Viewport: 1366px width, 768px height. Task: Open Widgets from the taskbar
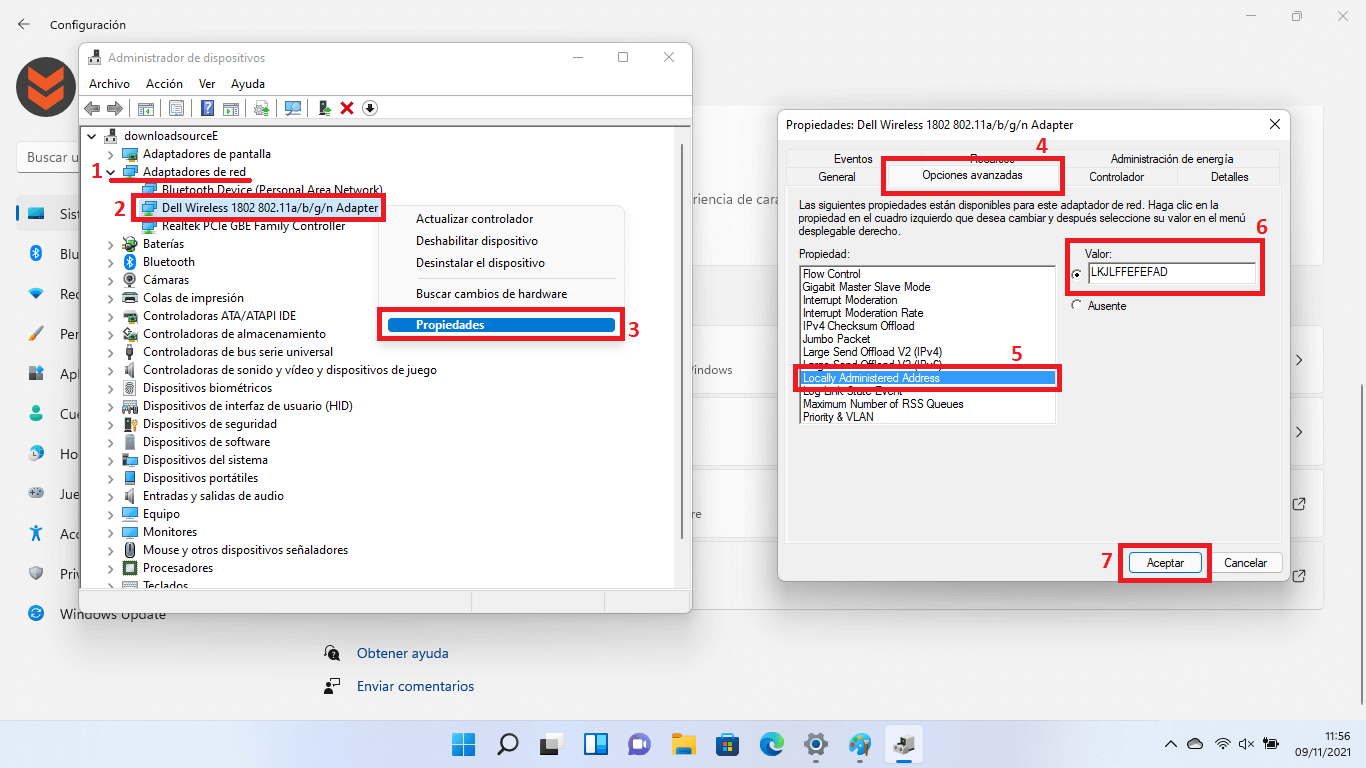pos(596,744)
